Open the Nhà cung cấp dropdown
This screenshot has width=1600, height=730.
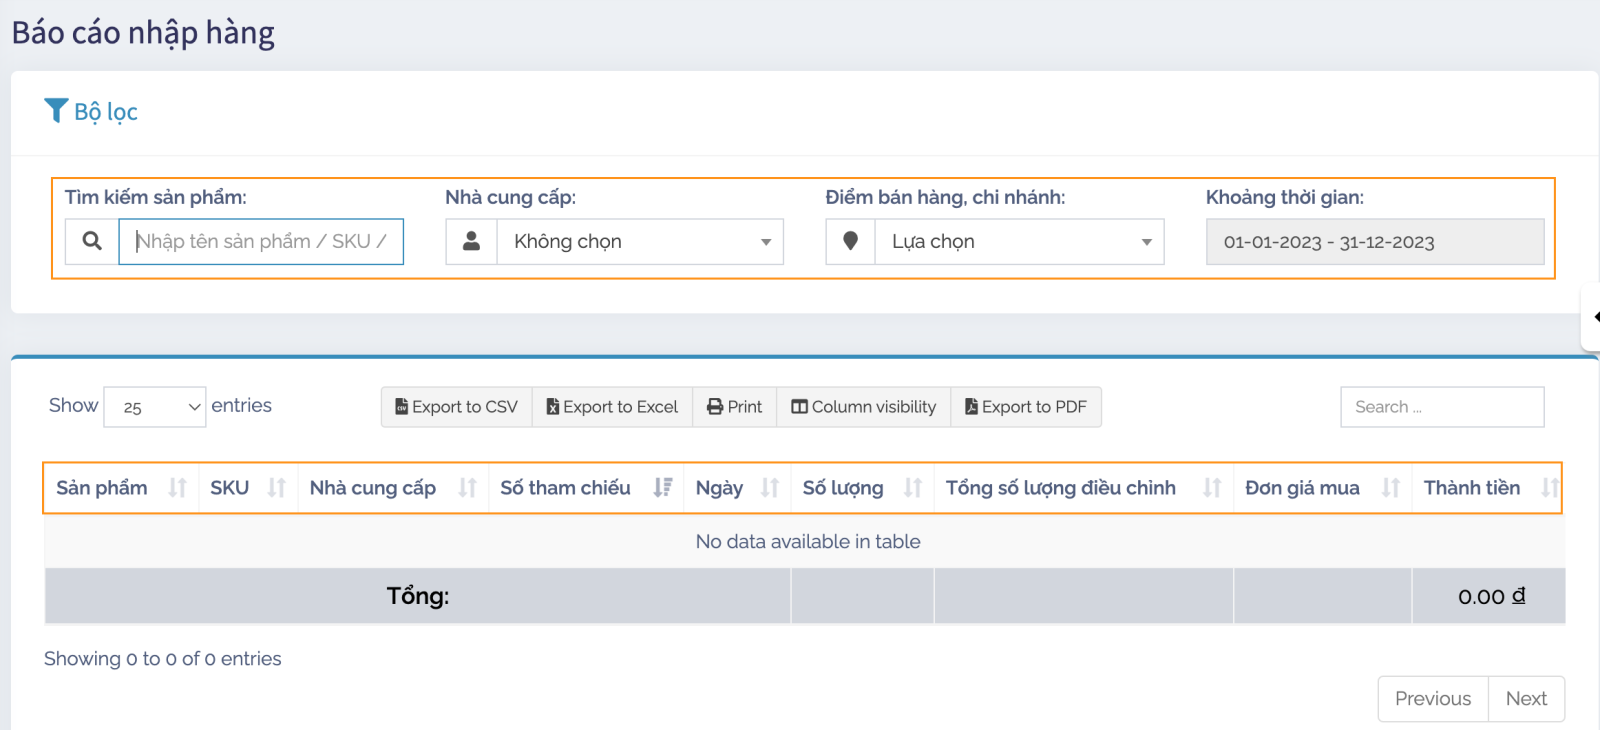(x=640, y=242)
